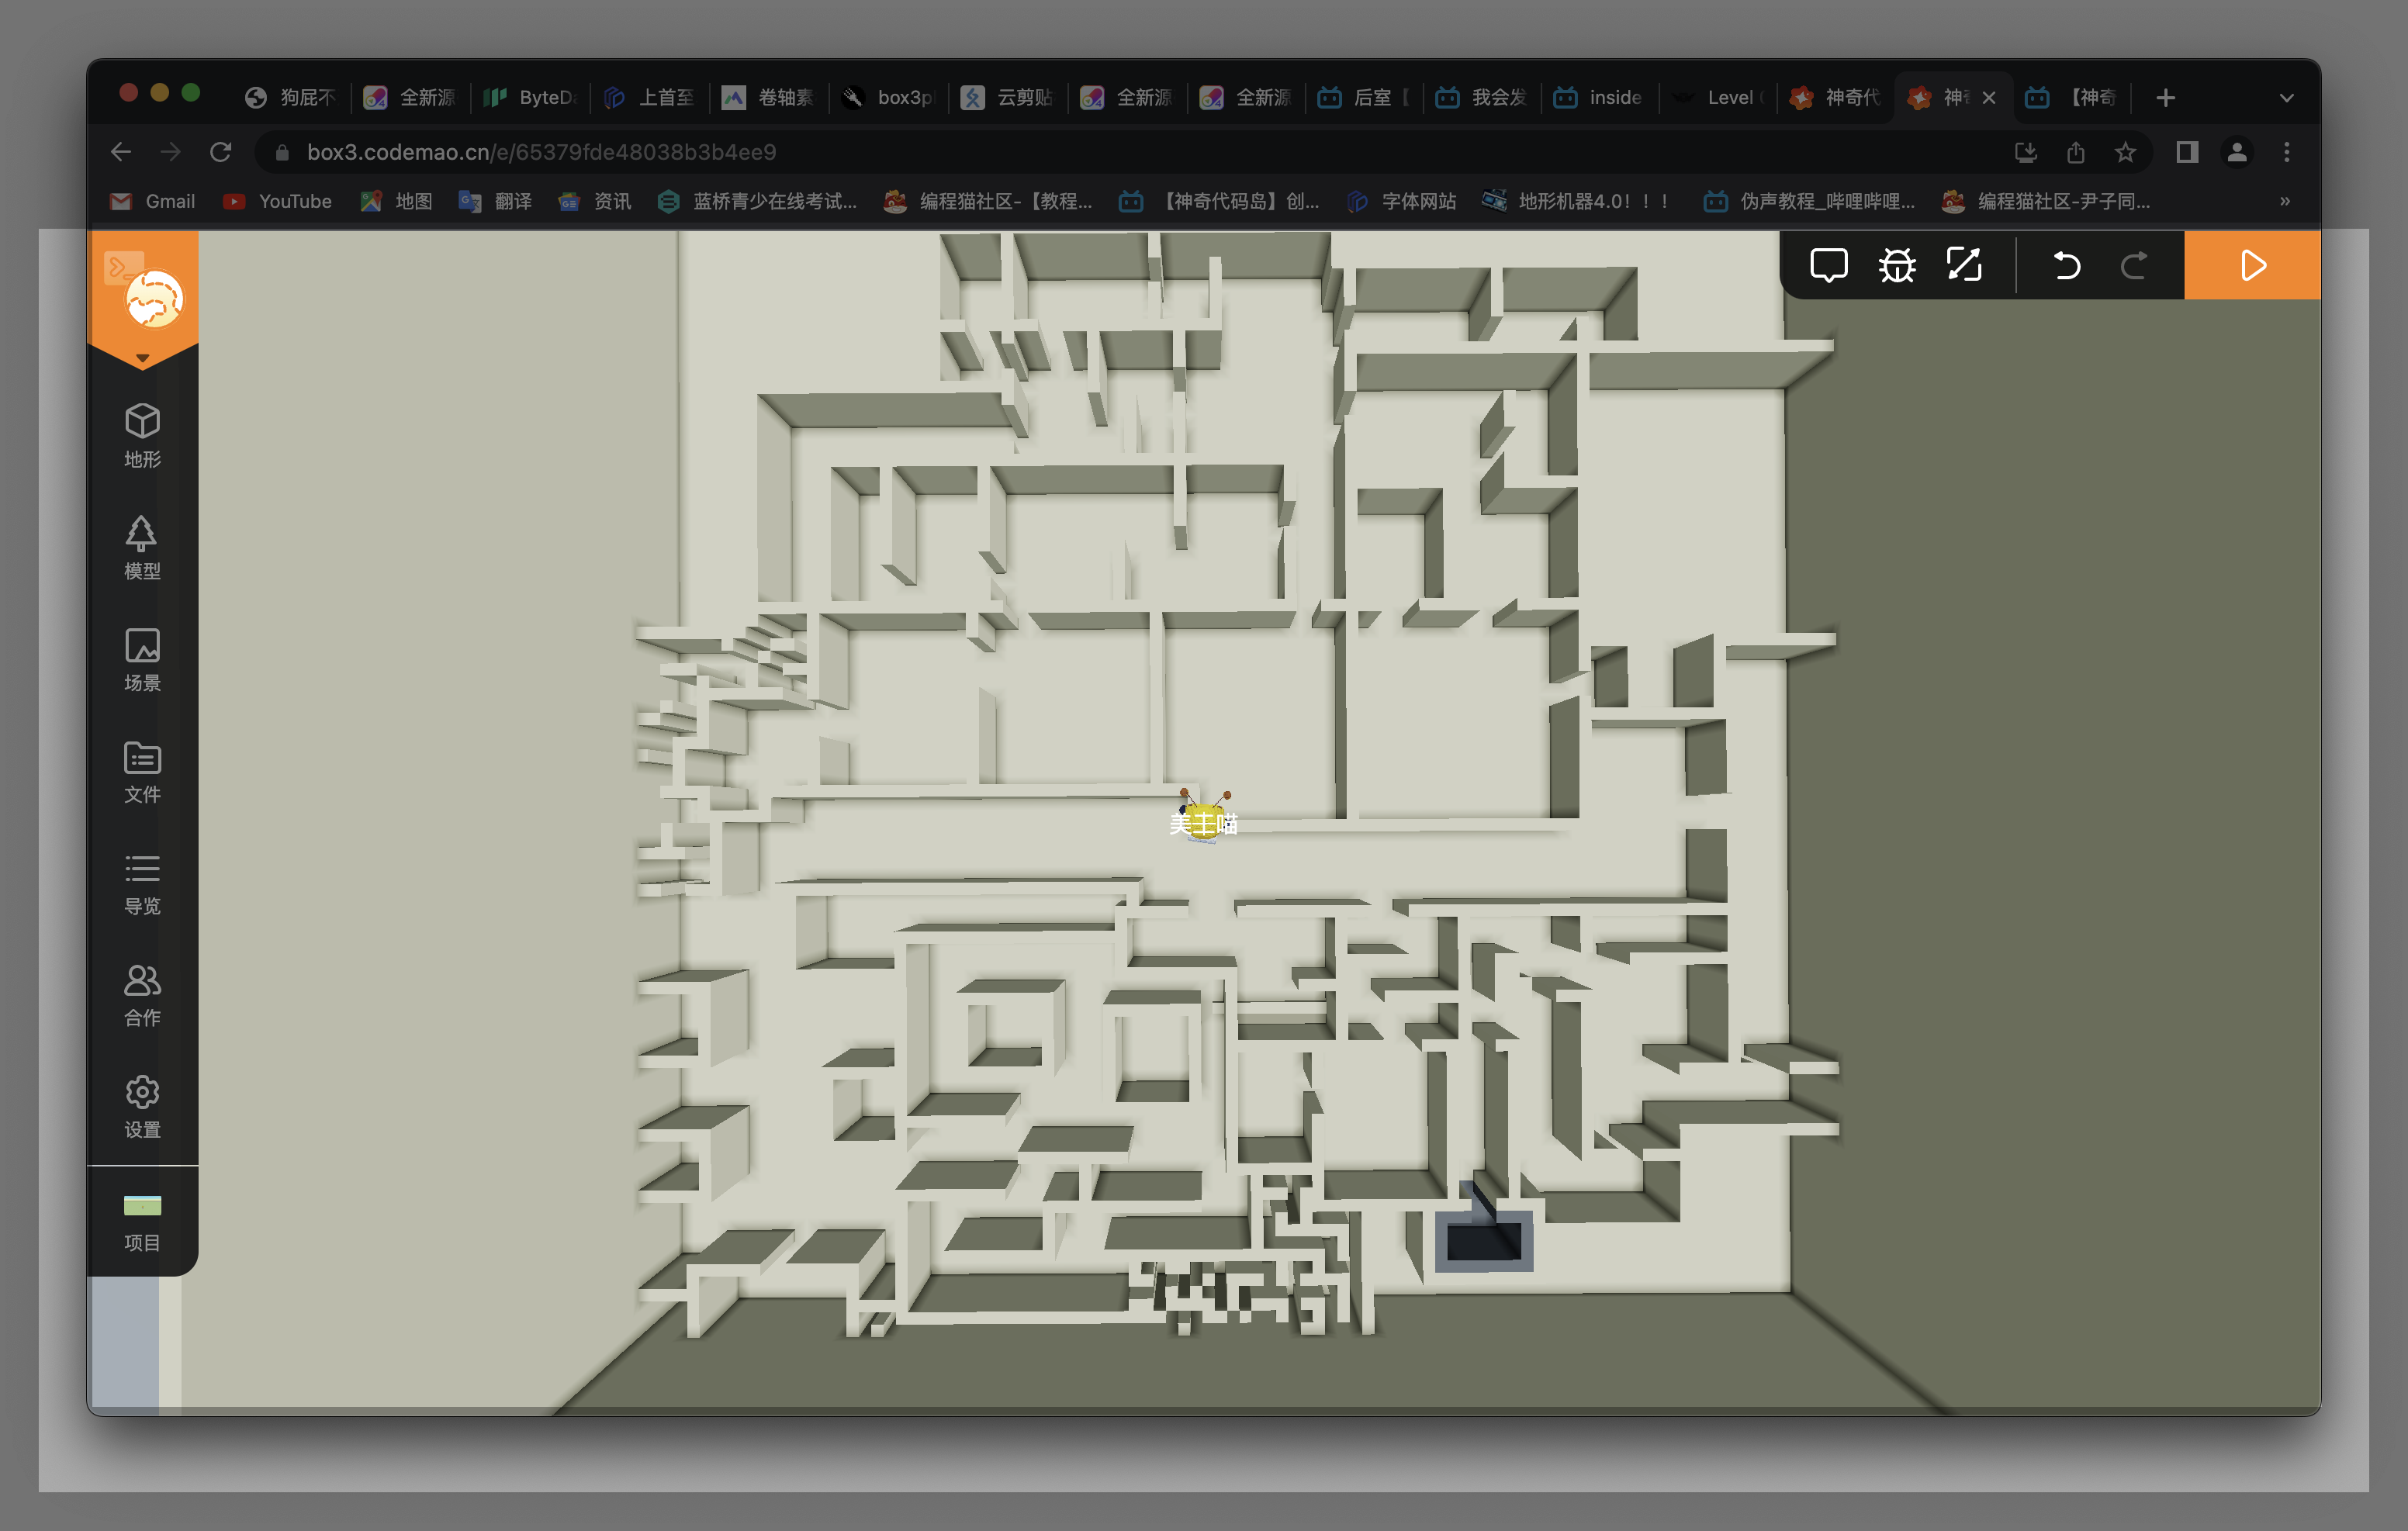Close the active 神奇 tab
The image size is (2408, 1531).
(1989, 97)
